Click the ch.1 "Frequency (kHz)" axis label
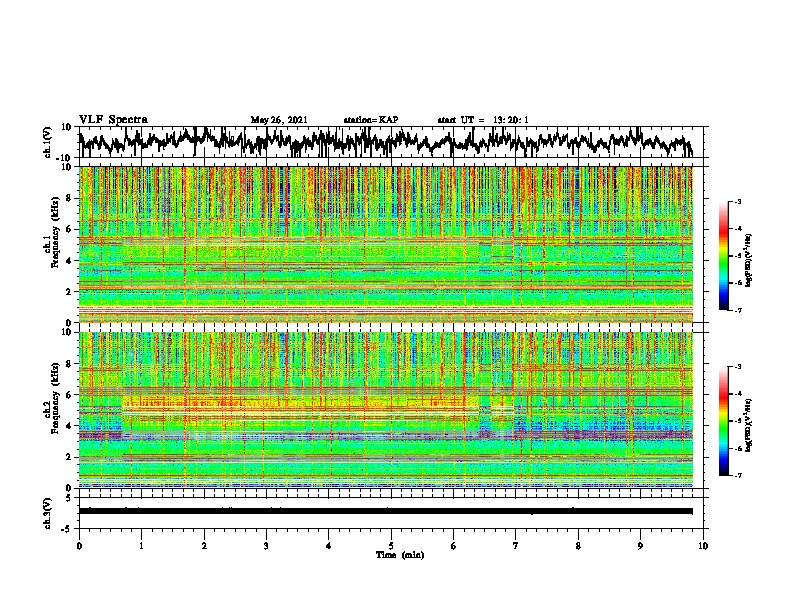The height and width of the screenshot is (612, 792). (55, 233)
